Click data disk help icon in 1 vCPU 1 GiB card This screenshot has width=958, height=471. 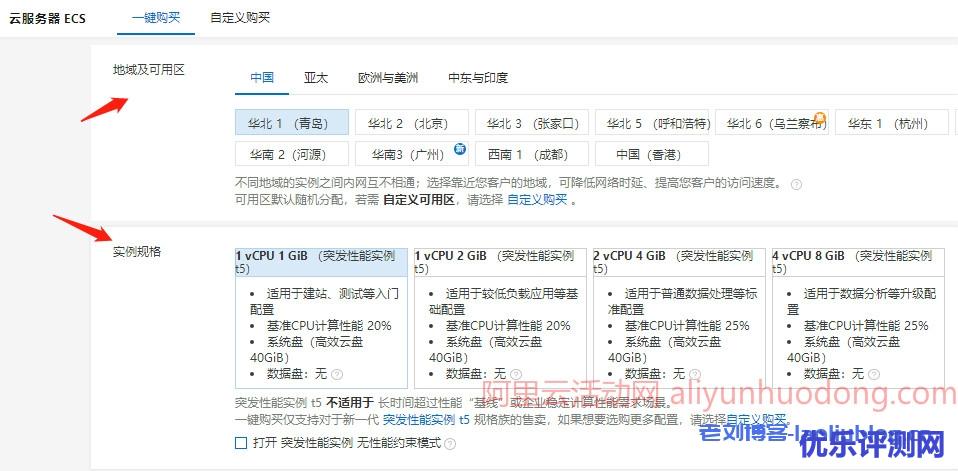click(337, 374)
